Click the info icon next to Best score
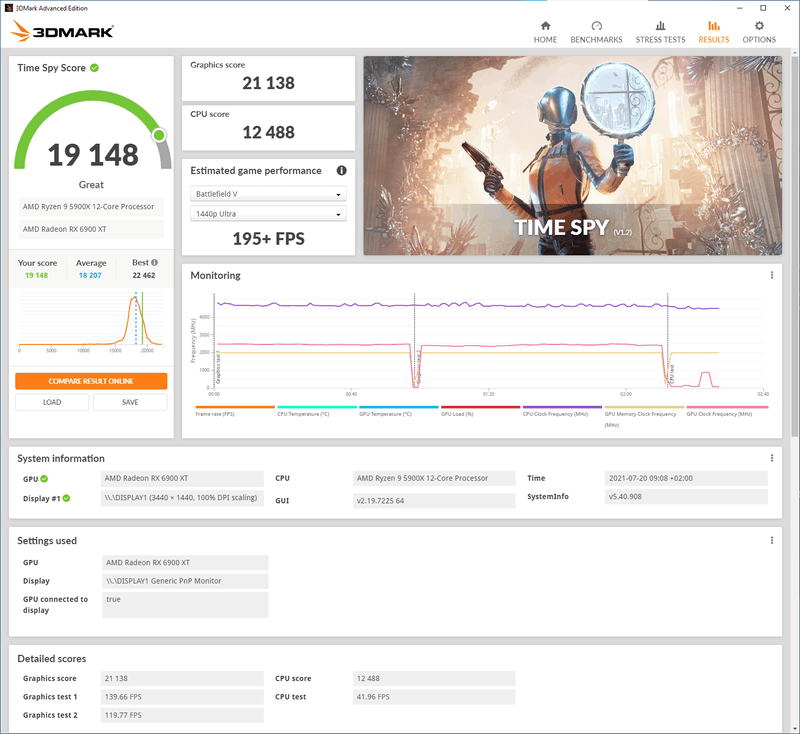 (x=154, y=263)
